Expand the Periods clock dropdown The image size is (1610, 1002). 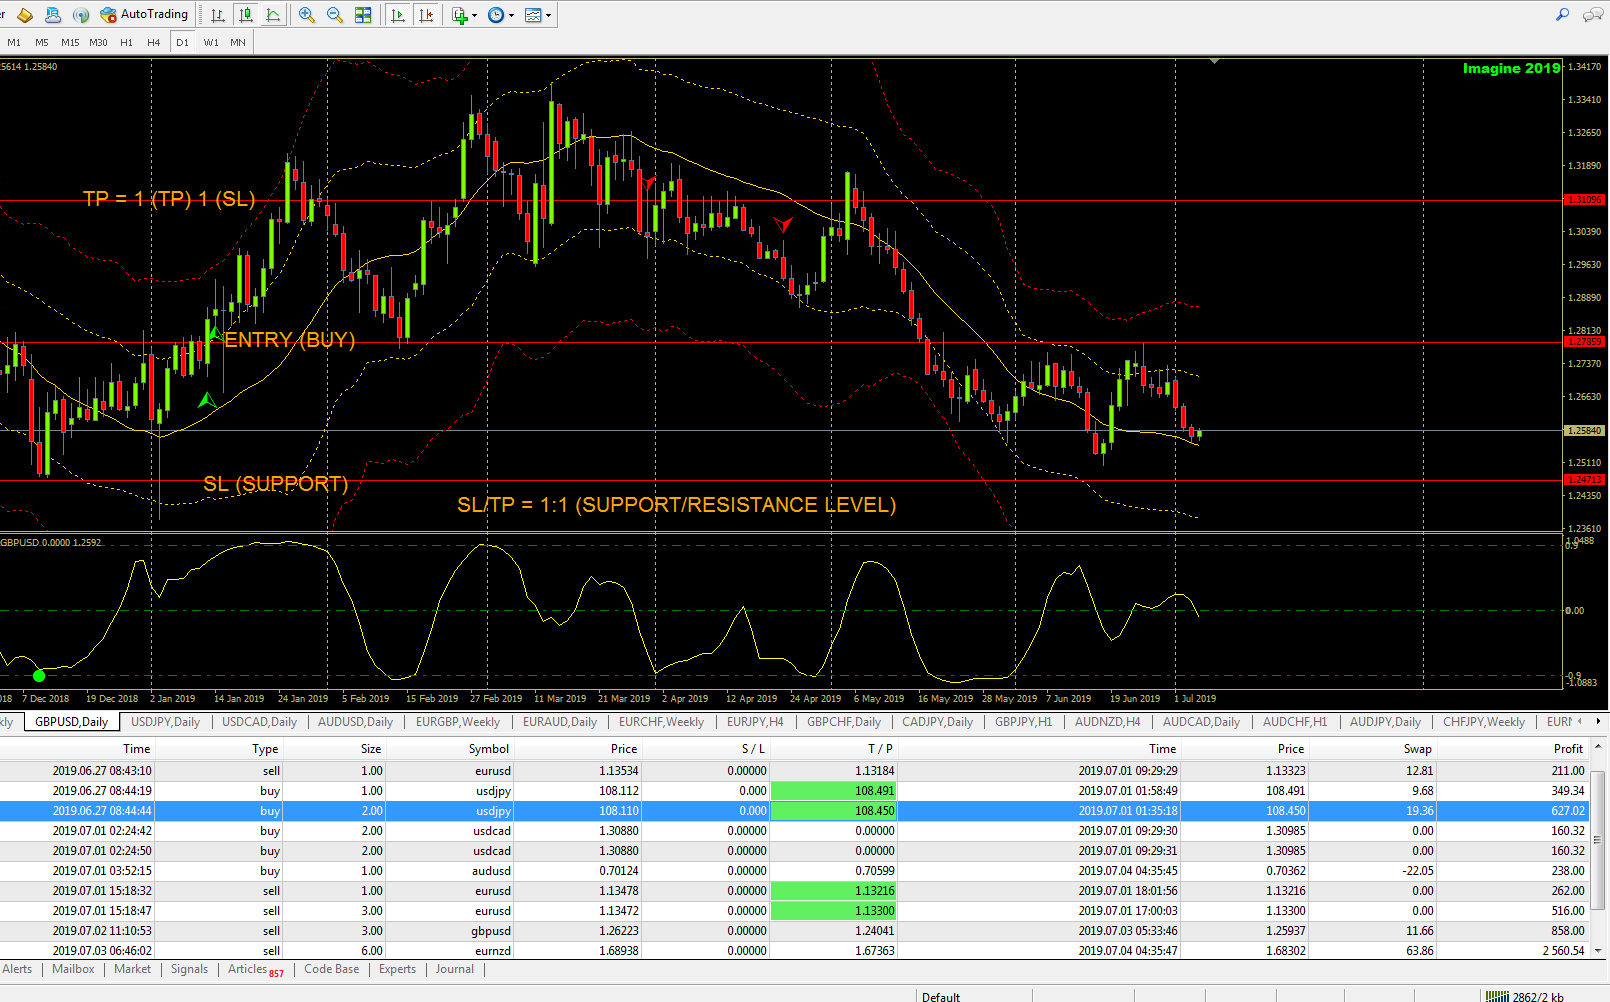coord(511,15)
